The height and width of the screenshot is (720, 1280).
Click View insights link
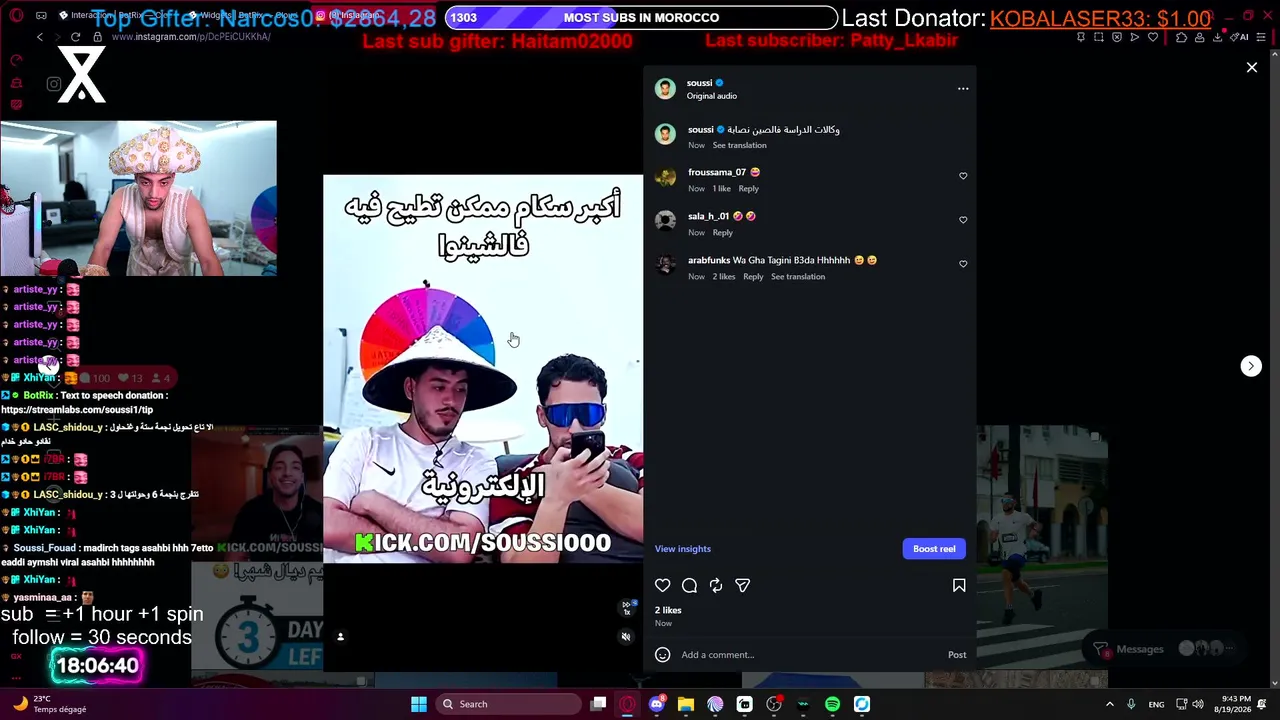[683, 549]
